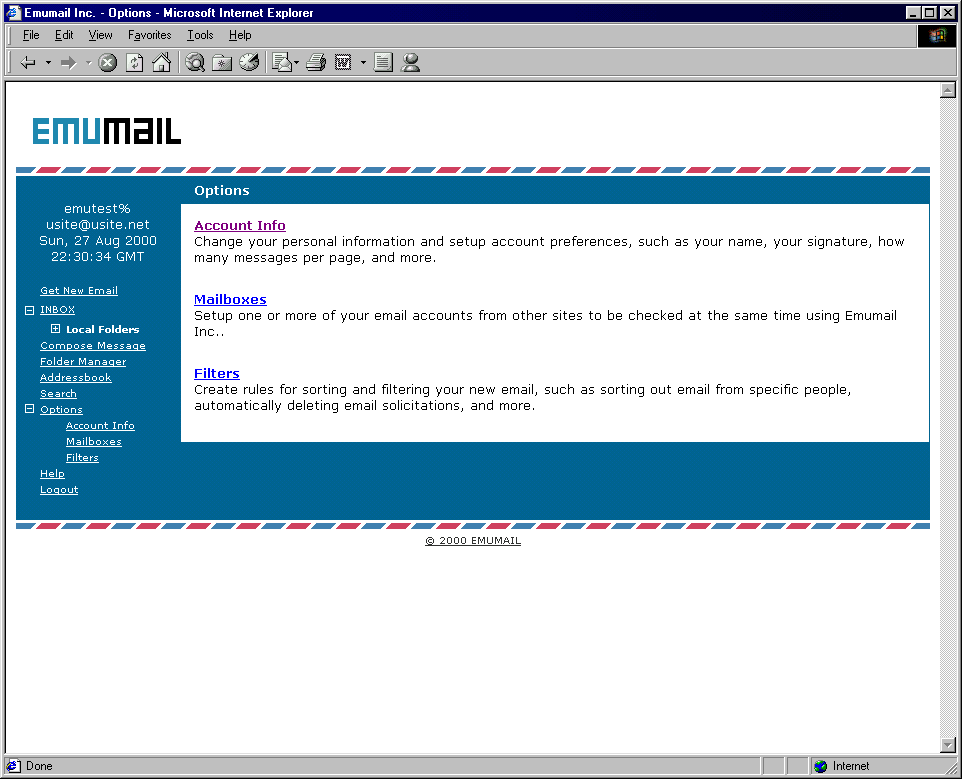Open the Search toolbar icon
Screen dimensions: 962x779
[195, 63]
